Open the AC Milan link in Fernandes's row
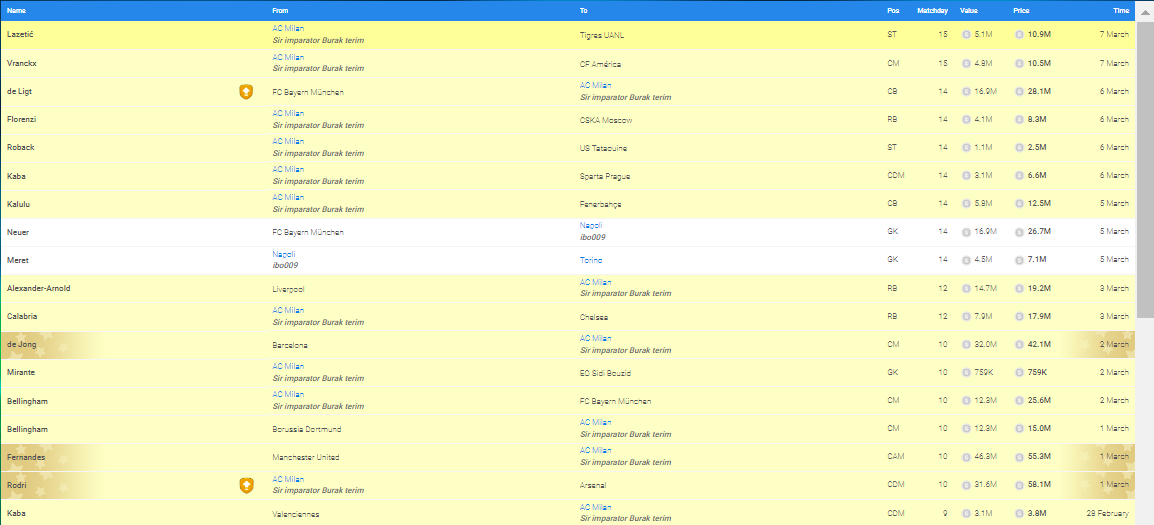1154x525 pixels. pyautogui.click(x=595, y=450)
